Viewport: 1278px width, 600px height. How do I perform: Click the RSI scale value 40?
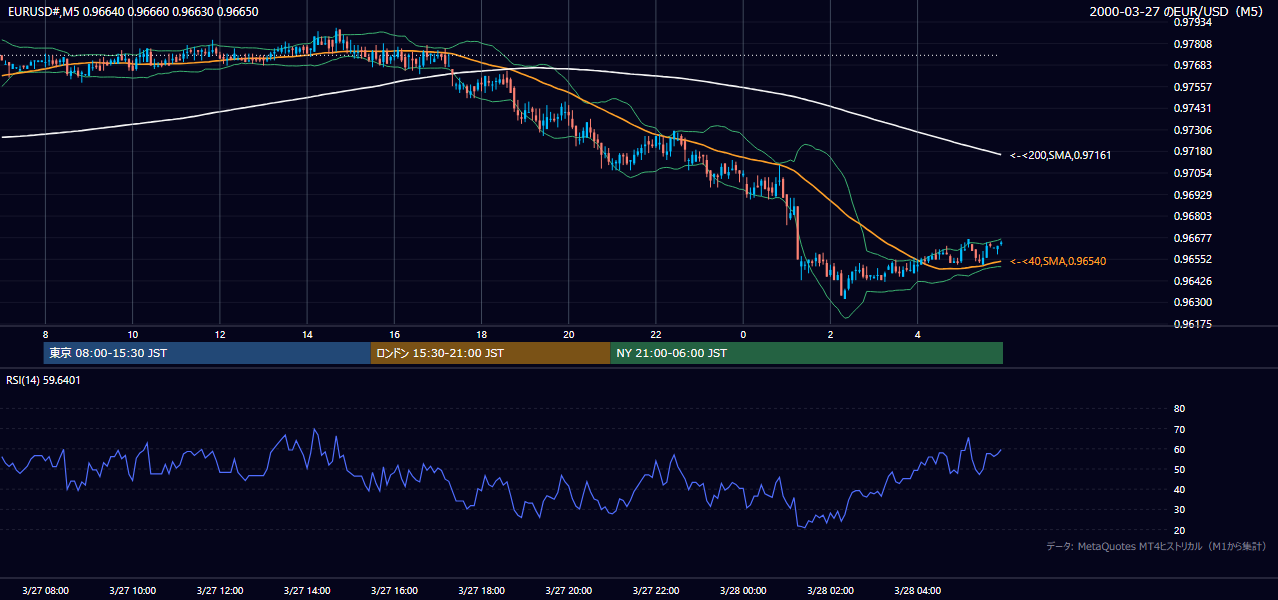1179,490
